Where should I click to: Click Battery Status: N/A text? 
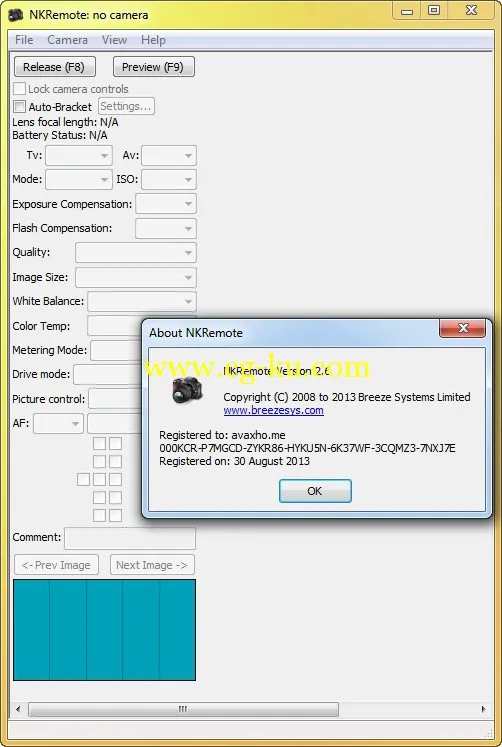(x=60, y=135)
